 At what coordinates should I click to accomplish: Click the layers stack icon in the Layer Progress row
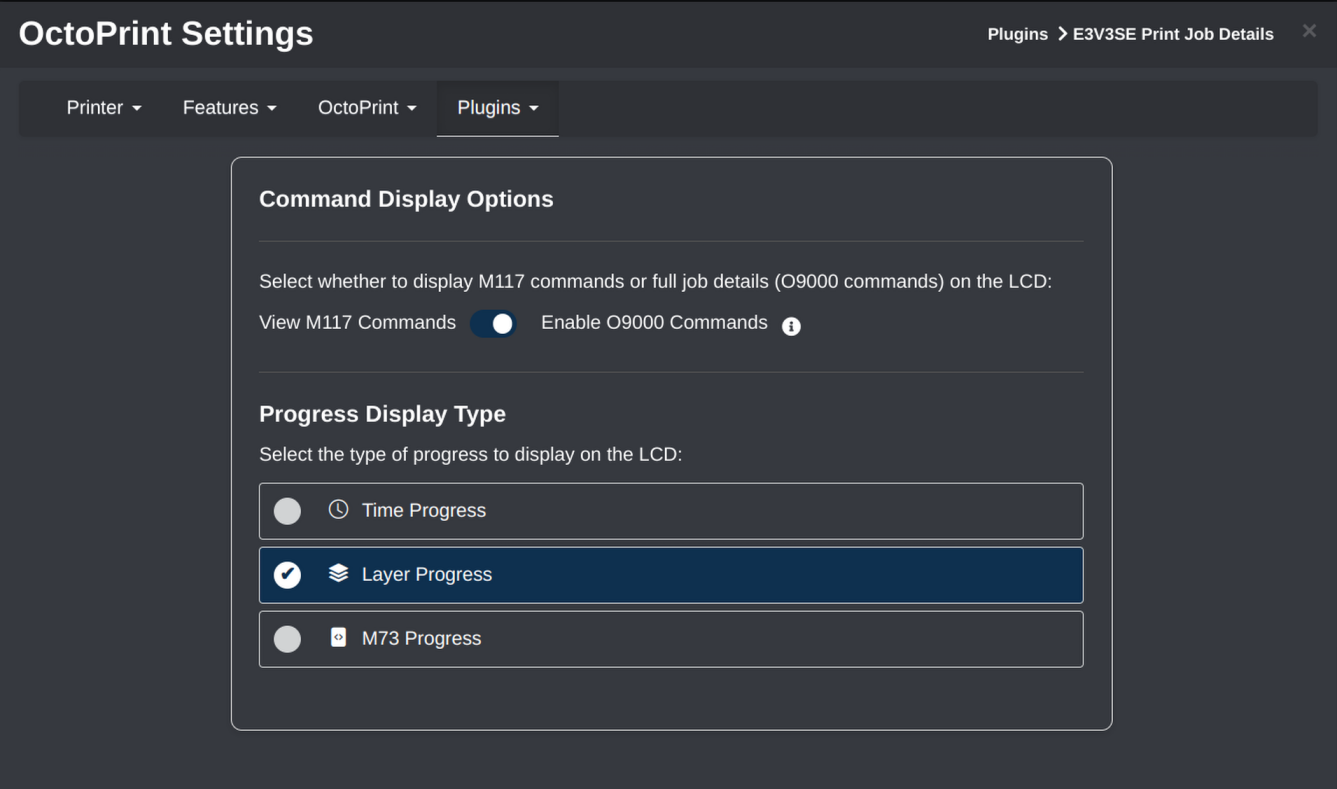pyautogui.click(x=338, y=573)
